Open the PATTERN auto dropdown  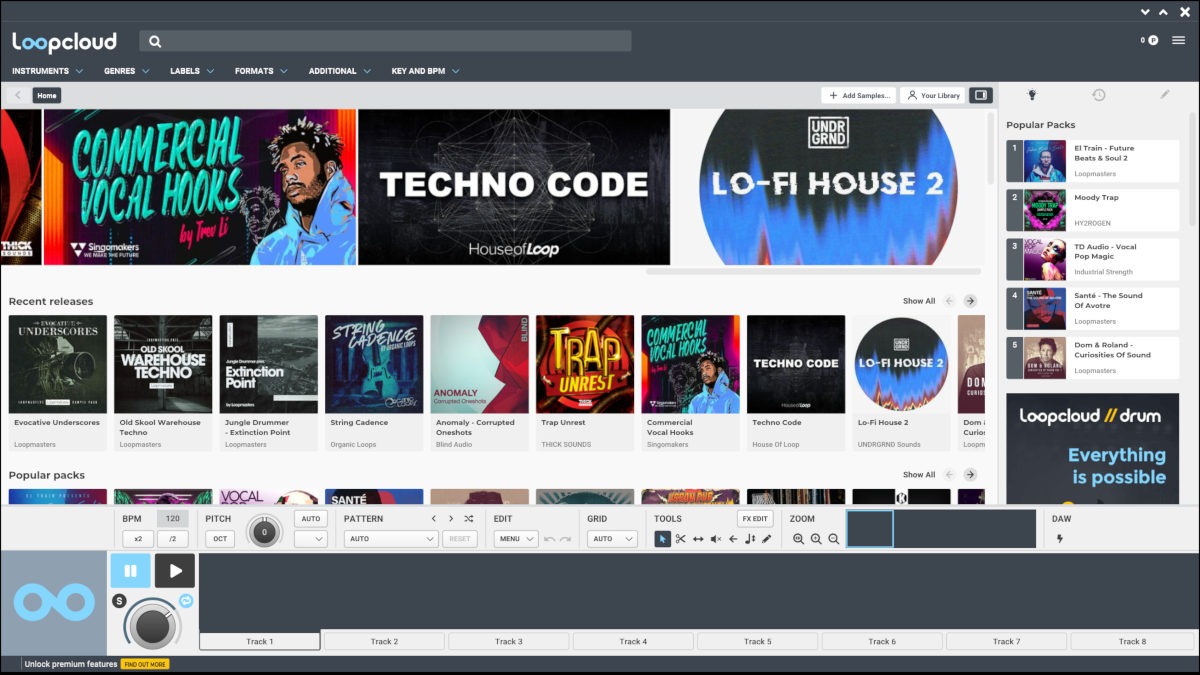[389, 538]
